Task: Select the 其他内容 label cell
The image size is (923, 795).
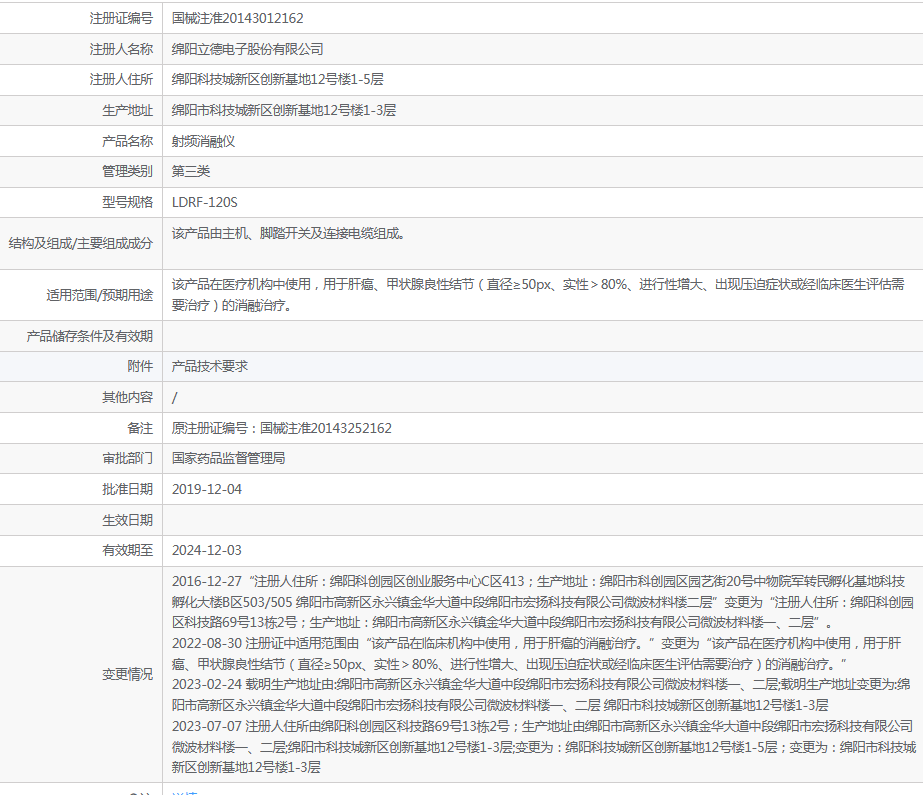Action: pyautogui.click(x=127, y=397)
